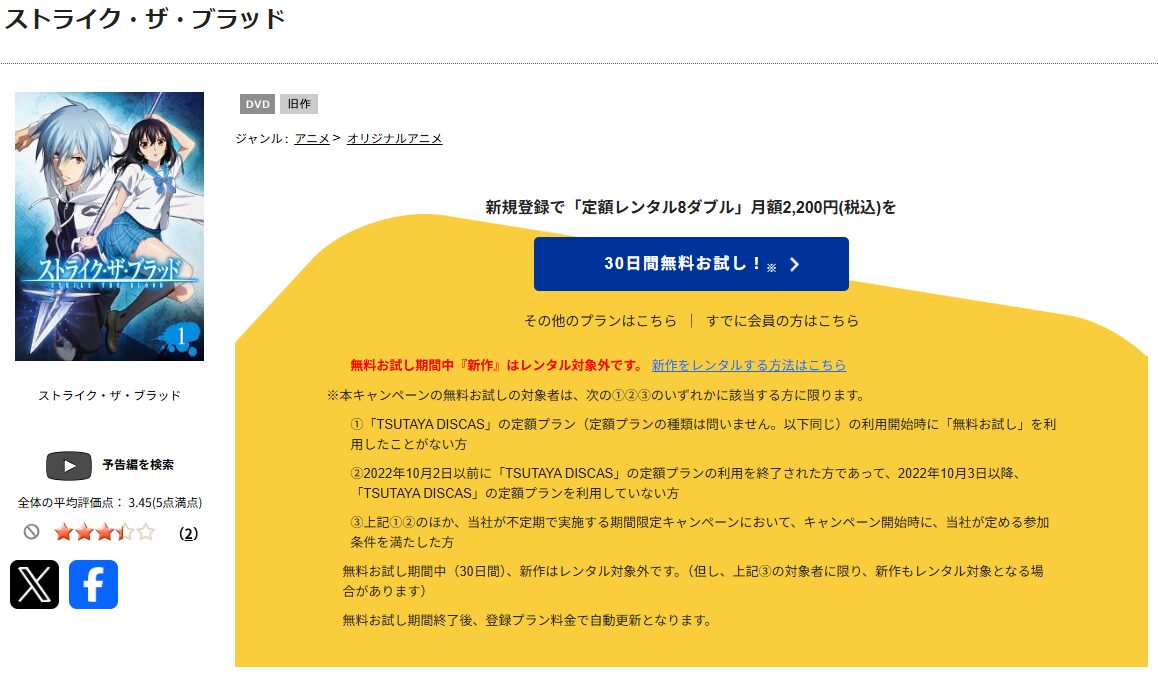Click the ジャンル label

262,138
